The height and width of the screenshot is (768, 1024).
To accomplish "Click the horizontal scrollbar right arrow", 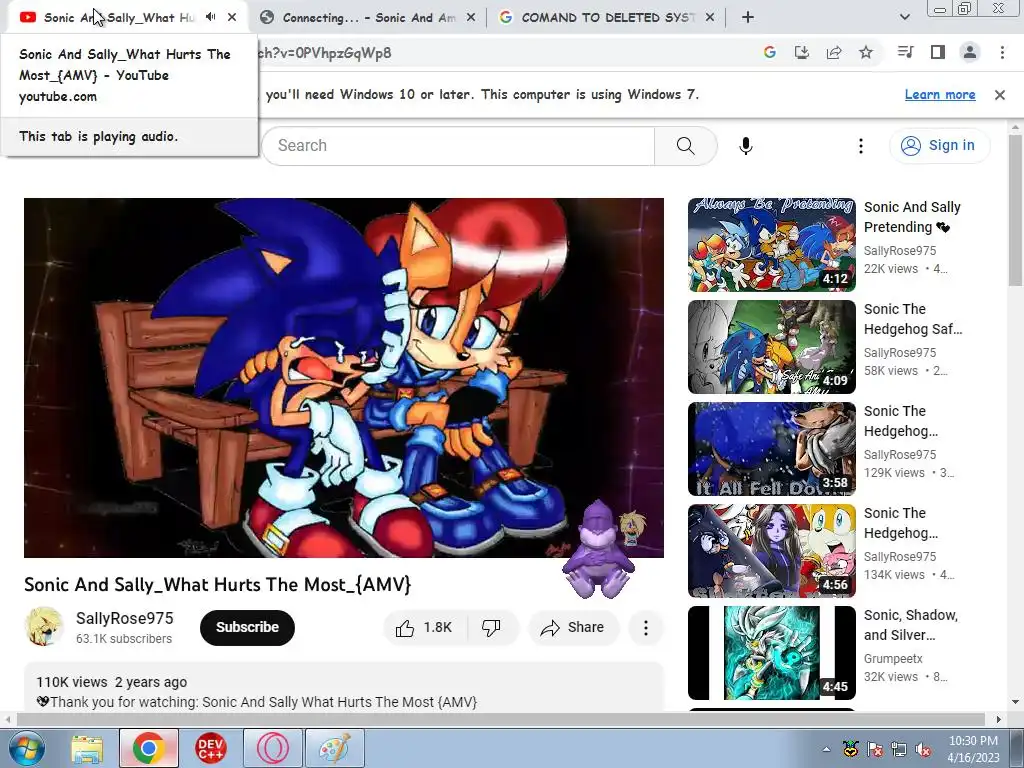I will pyautogui.click(x=998, y=719).
